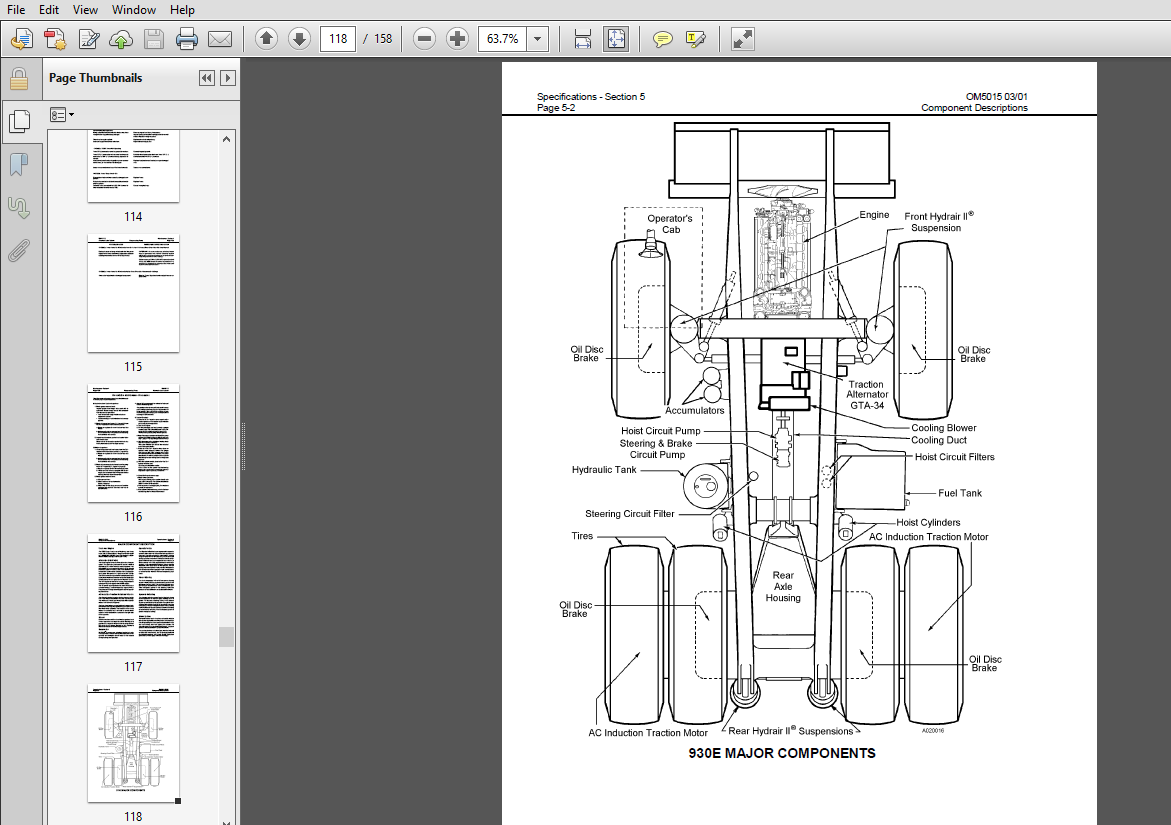This screenshot has height=825, width=1171.
Task: Click the thumbnail panel scrollbar thumb
Action: pyautogui.click(x=226, y=637)
